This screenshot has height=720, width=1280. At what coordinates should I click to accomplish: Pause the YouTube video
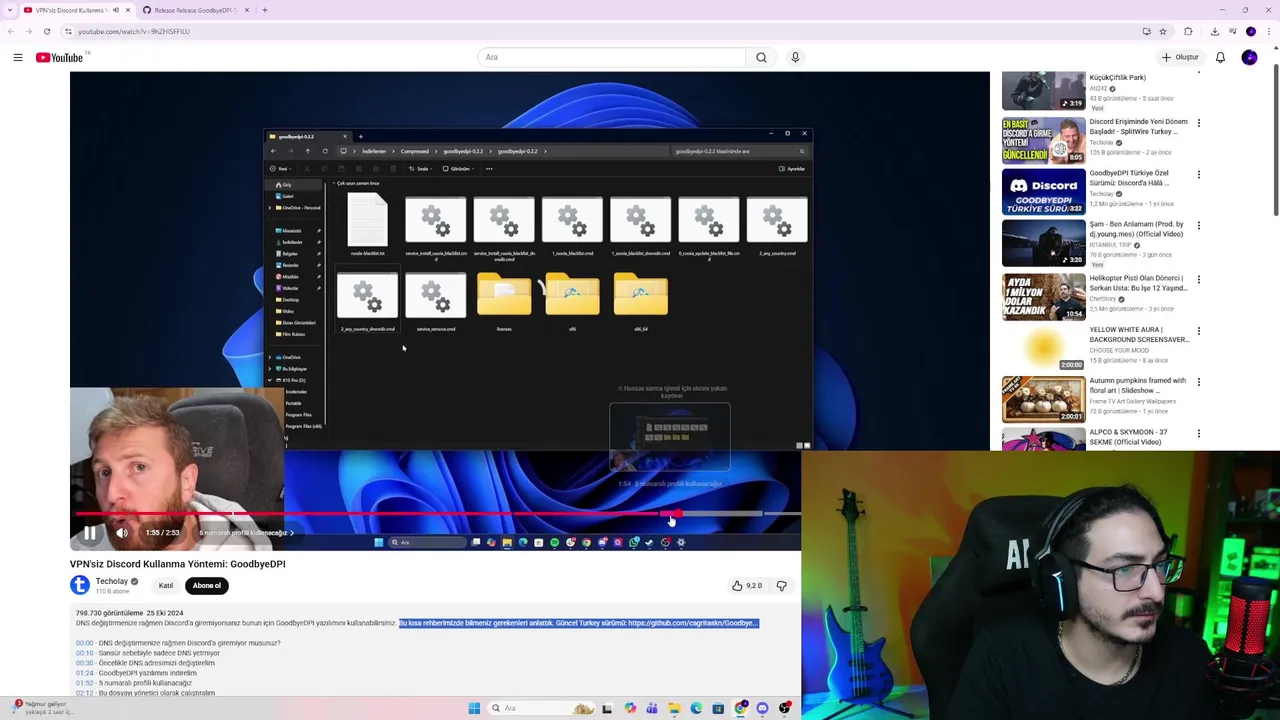coord(90,533)
